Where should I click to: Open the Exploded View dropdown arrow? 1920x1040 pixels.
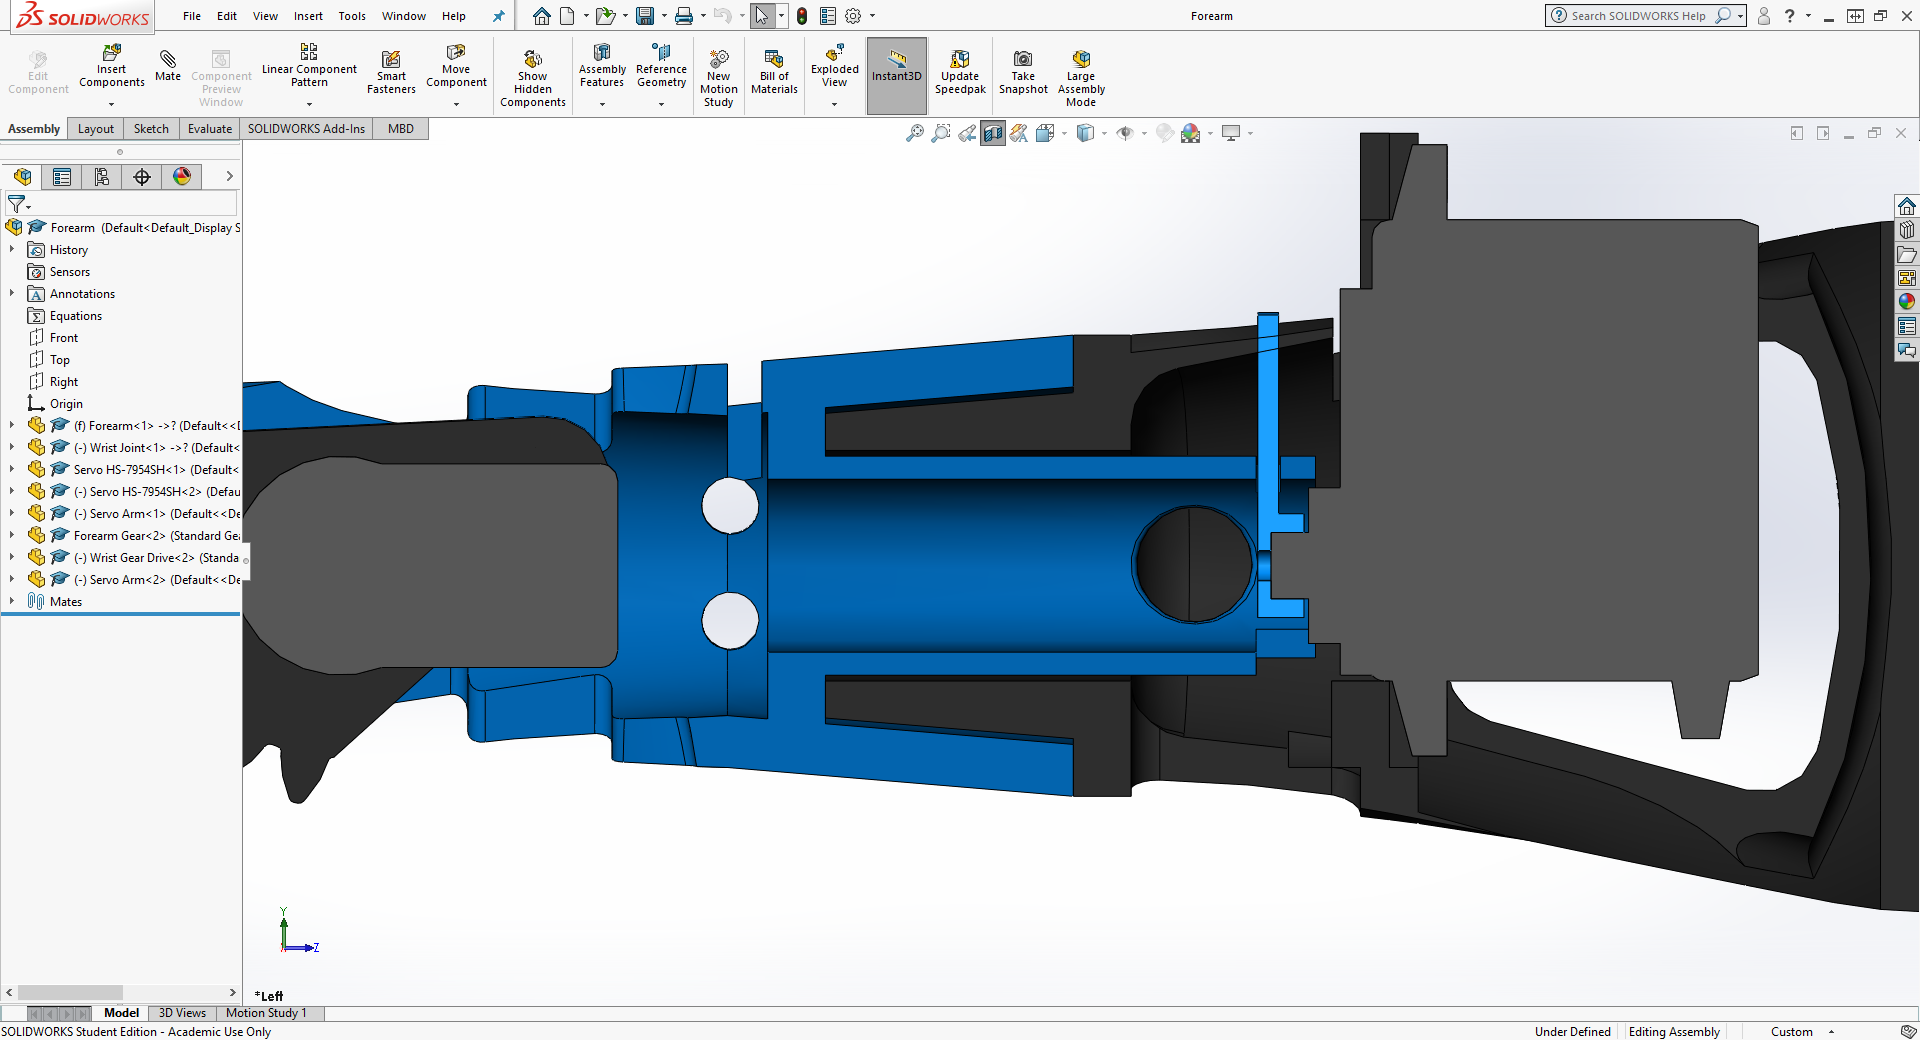tap(835, 104)
